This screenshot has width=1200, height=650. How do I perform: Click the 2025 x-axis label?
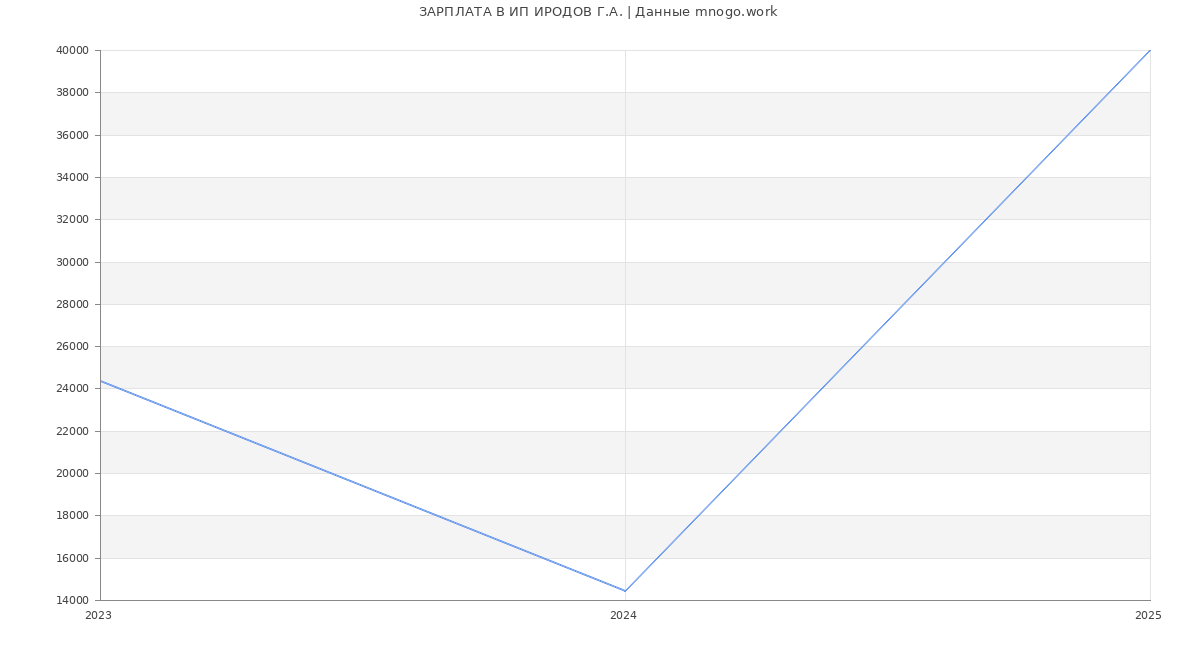(x=1148, y=616)
